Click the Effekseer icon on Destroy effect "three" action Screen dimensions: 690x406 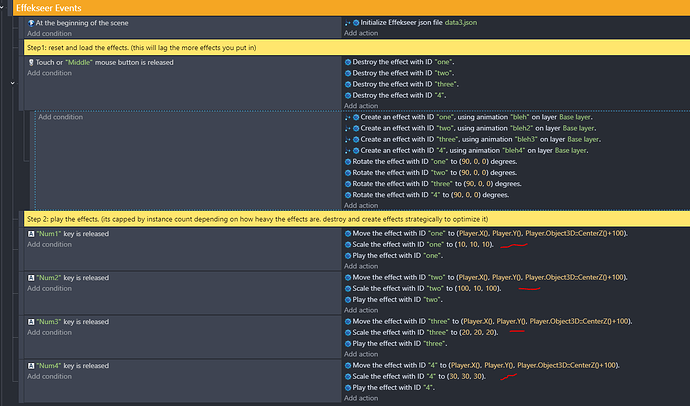click(x=348, y=84)
